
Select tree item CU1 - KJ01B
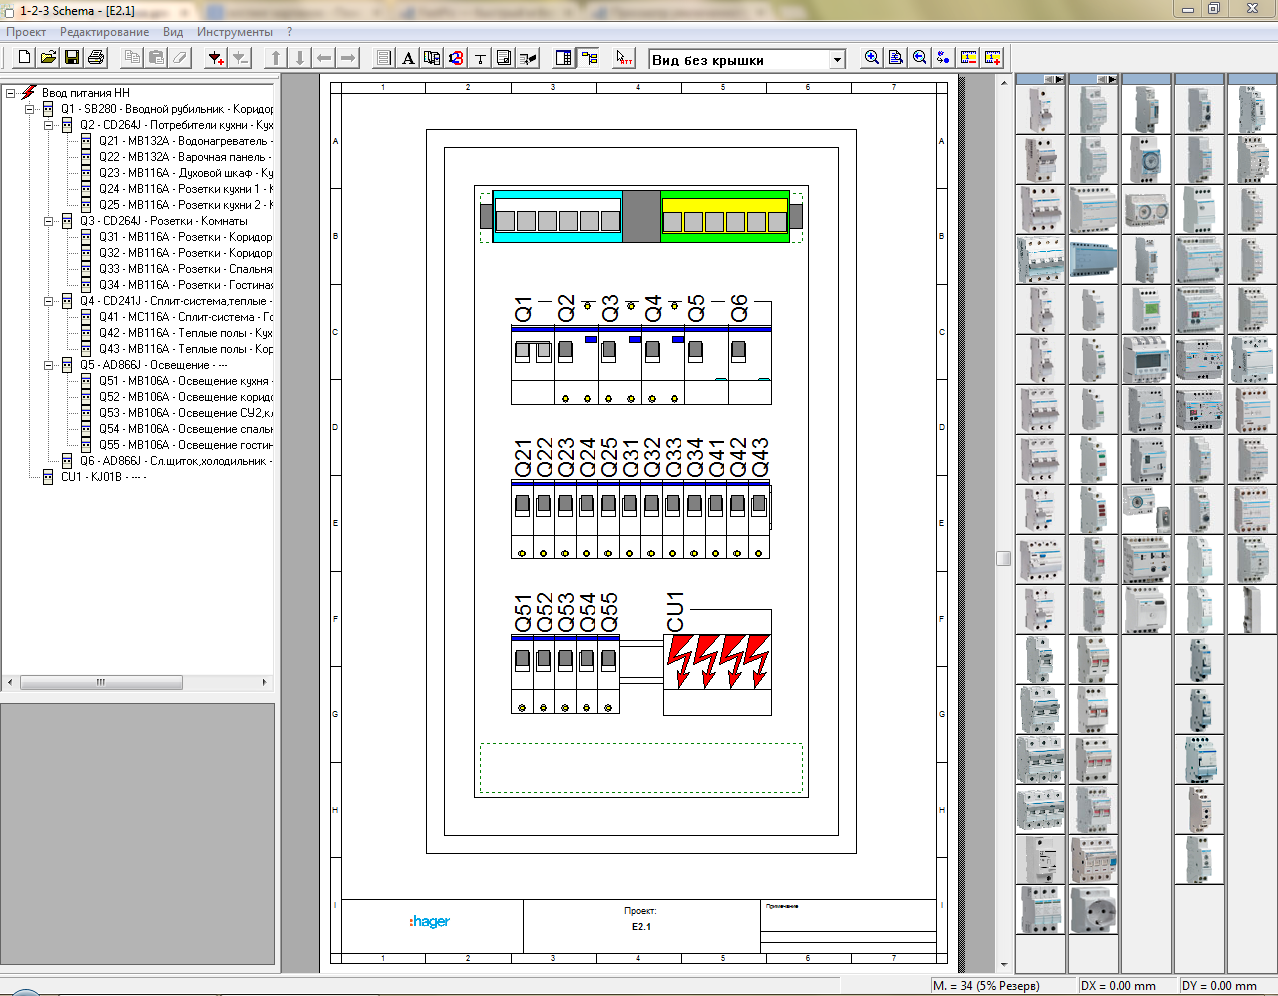click(92, 477)
